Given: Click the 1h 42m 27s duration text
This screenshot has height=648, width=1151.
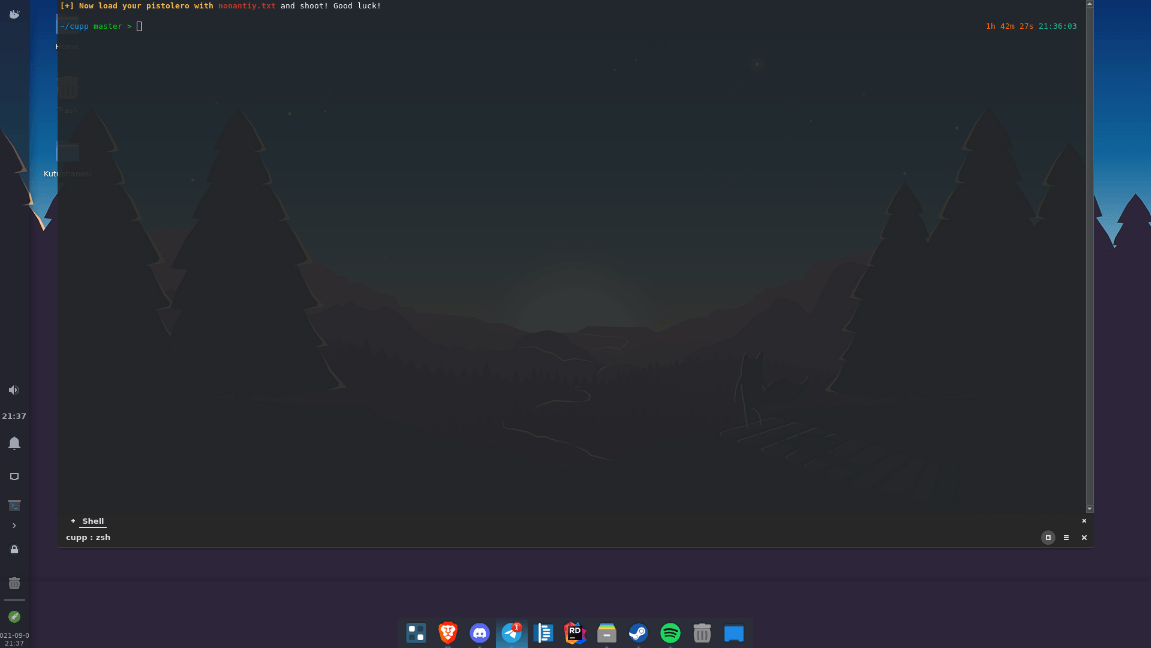Looking at the screenshot, I should click(x=1009, y=26).
